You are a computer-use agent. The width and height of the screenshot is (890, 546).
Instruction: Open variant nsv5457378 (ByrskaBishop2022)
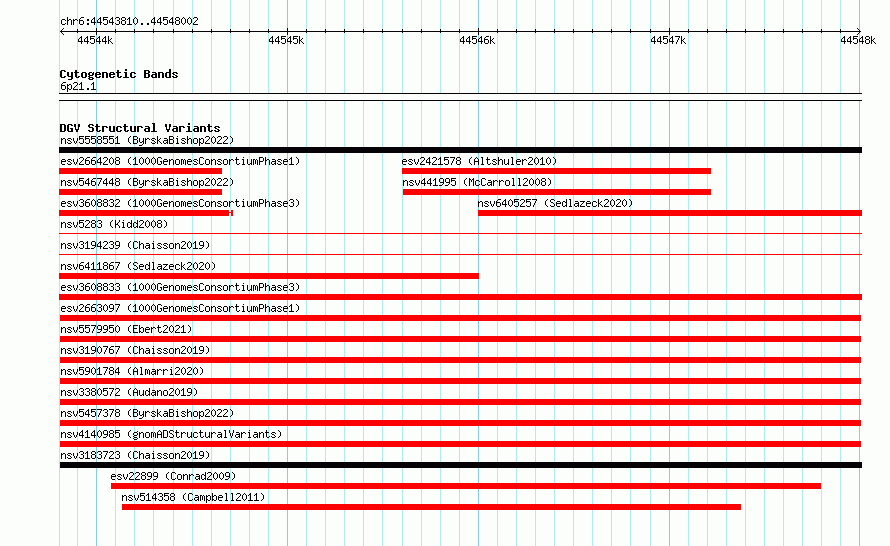[x=147, y=413]
